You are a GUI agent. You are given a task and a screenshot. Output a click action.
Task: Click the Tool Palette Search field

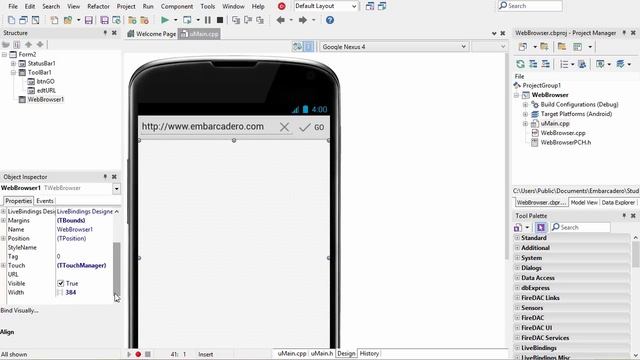click(581, 227)
